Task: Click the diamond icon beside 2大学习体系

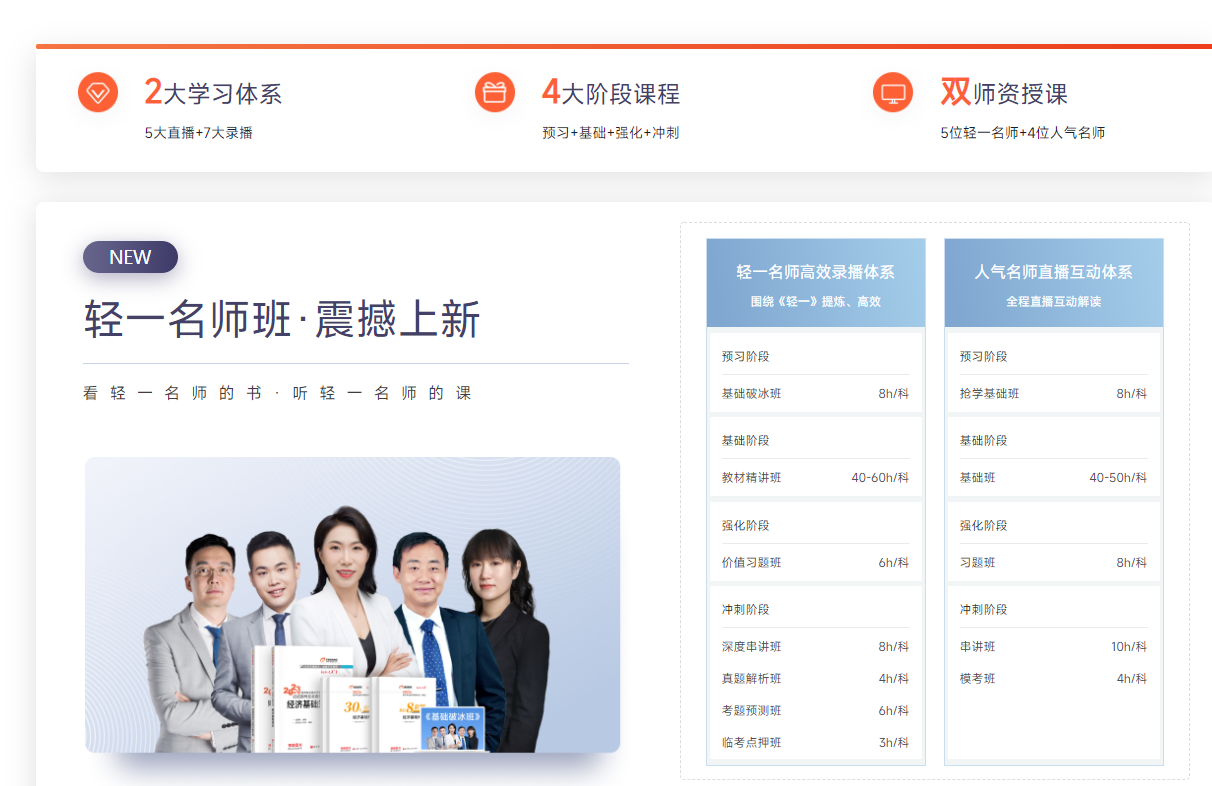Action: (x=98, y=93)
